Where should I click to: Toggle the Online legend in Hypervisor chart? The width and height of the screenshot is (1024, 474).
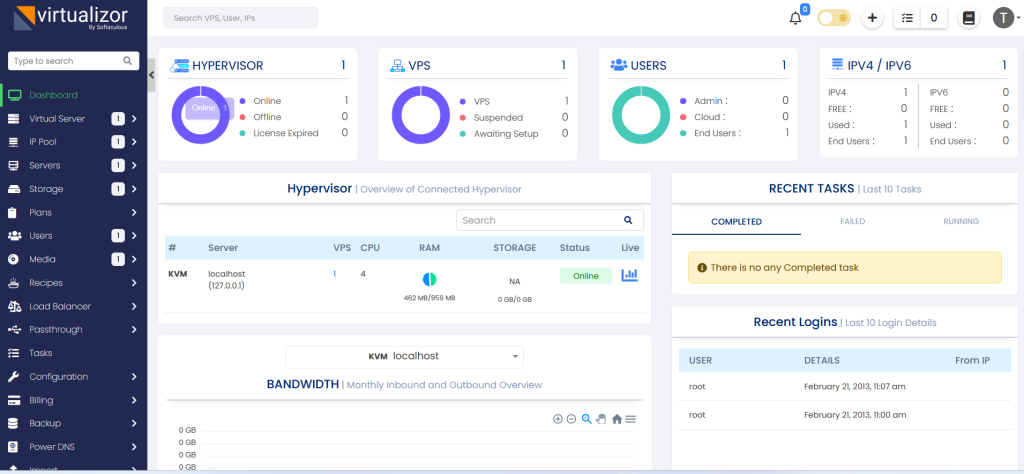tap(267, 101)
